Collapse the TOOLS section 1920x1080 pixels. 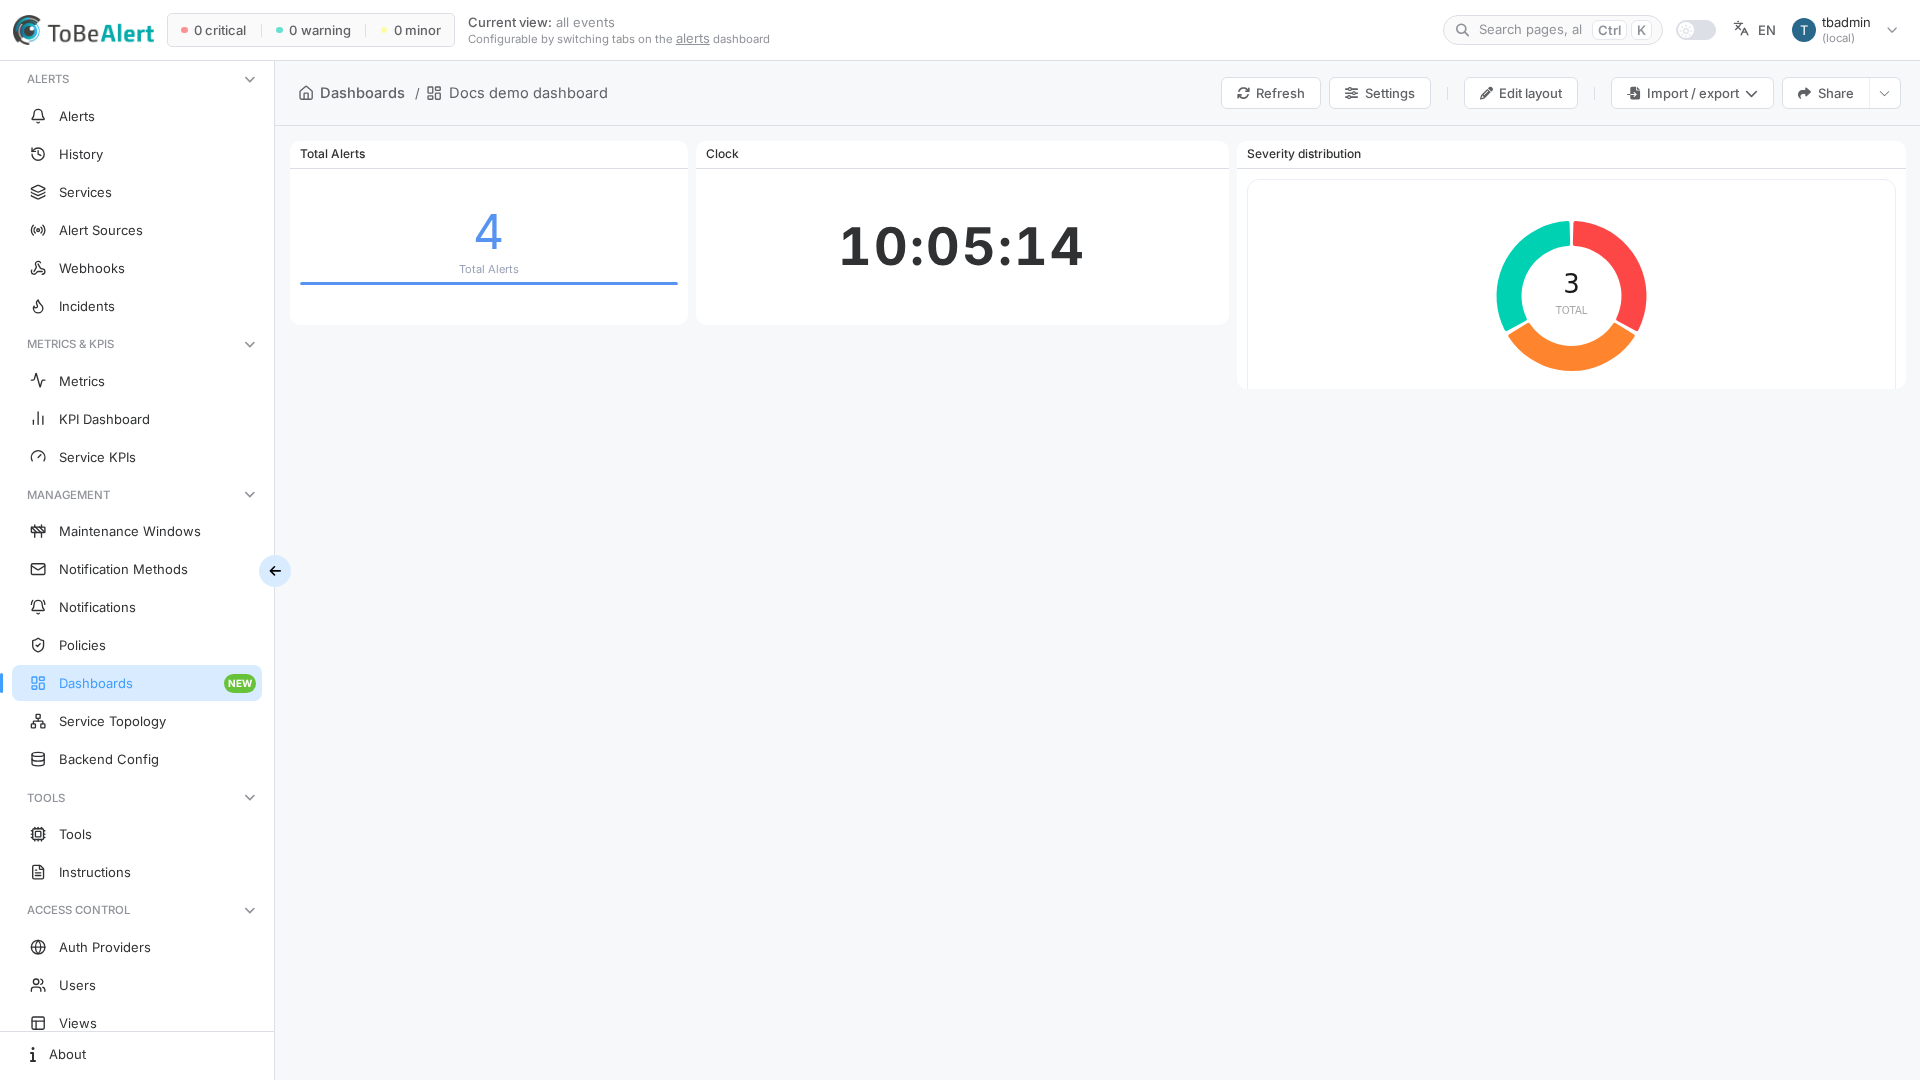coord(250,798)
